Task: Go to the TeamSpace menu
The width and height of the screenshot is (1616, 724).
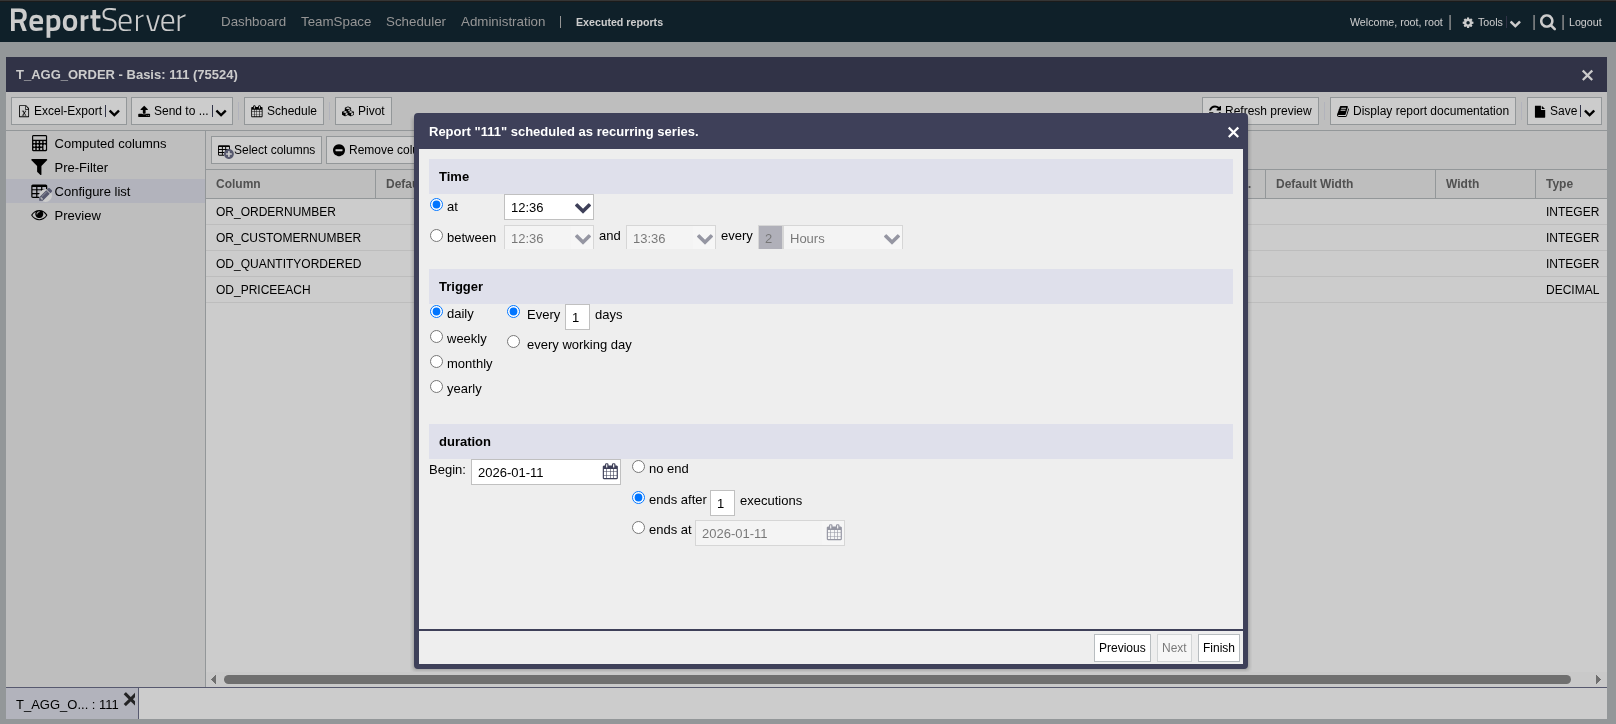Action: [336, 22]
